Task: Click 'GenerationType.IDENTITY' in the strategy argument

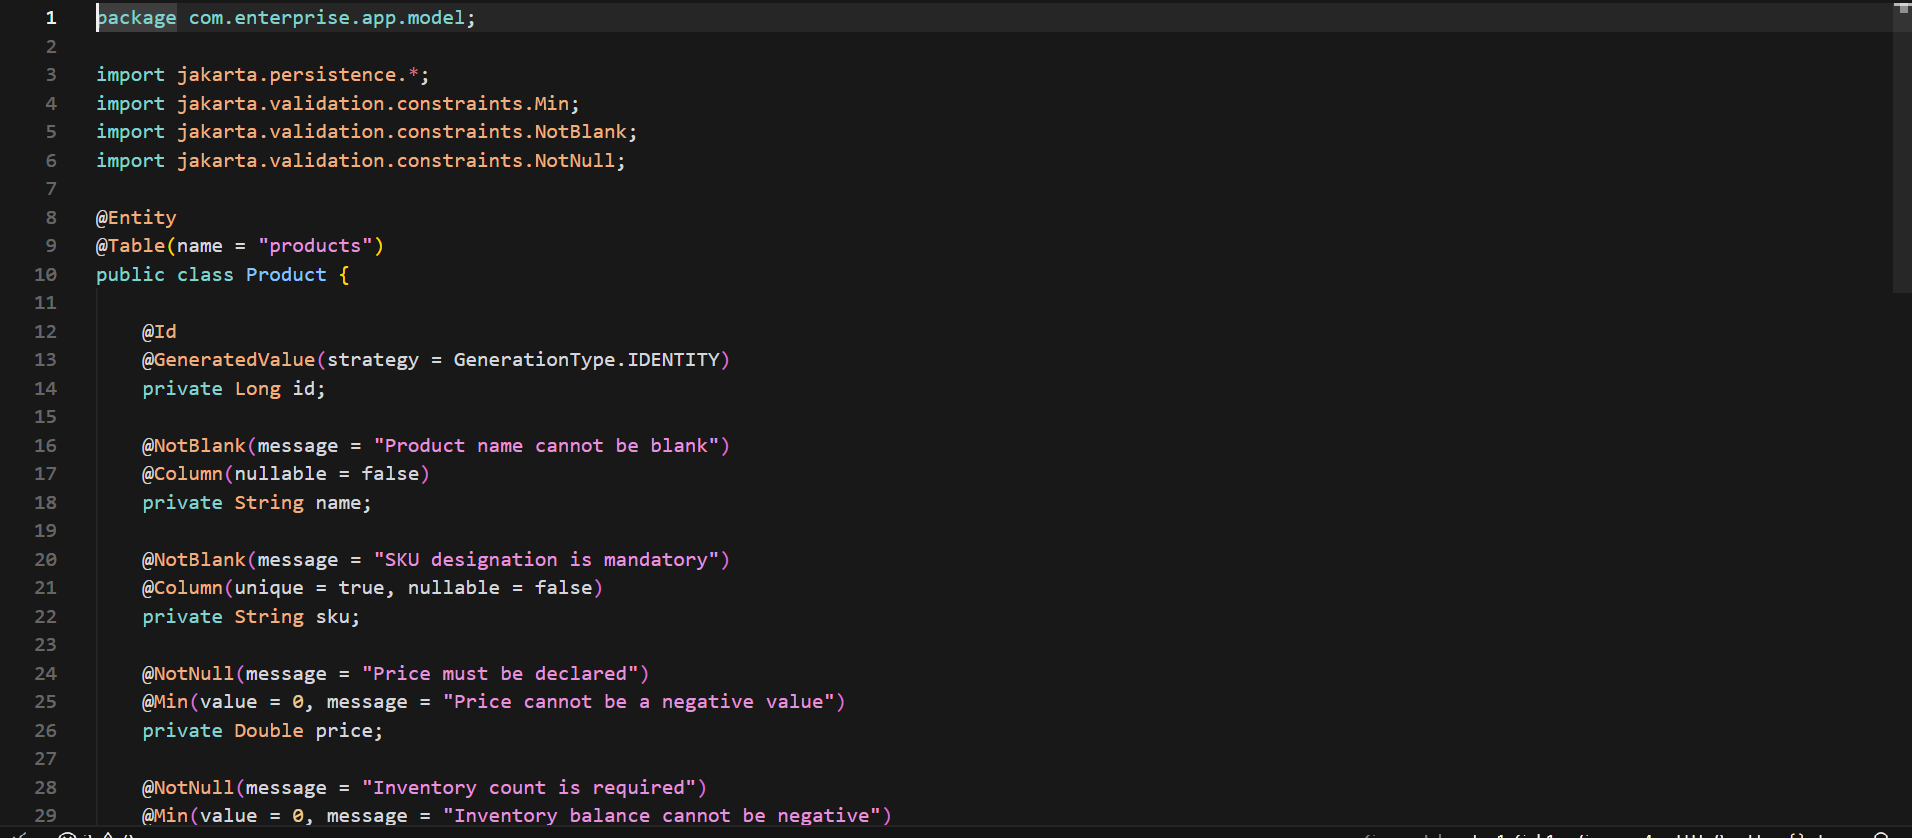Action: coord(587,360)
